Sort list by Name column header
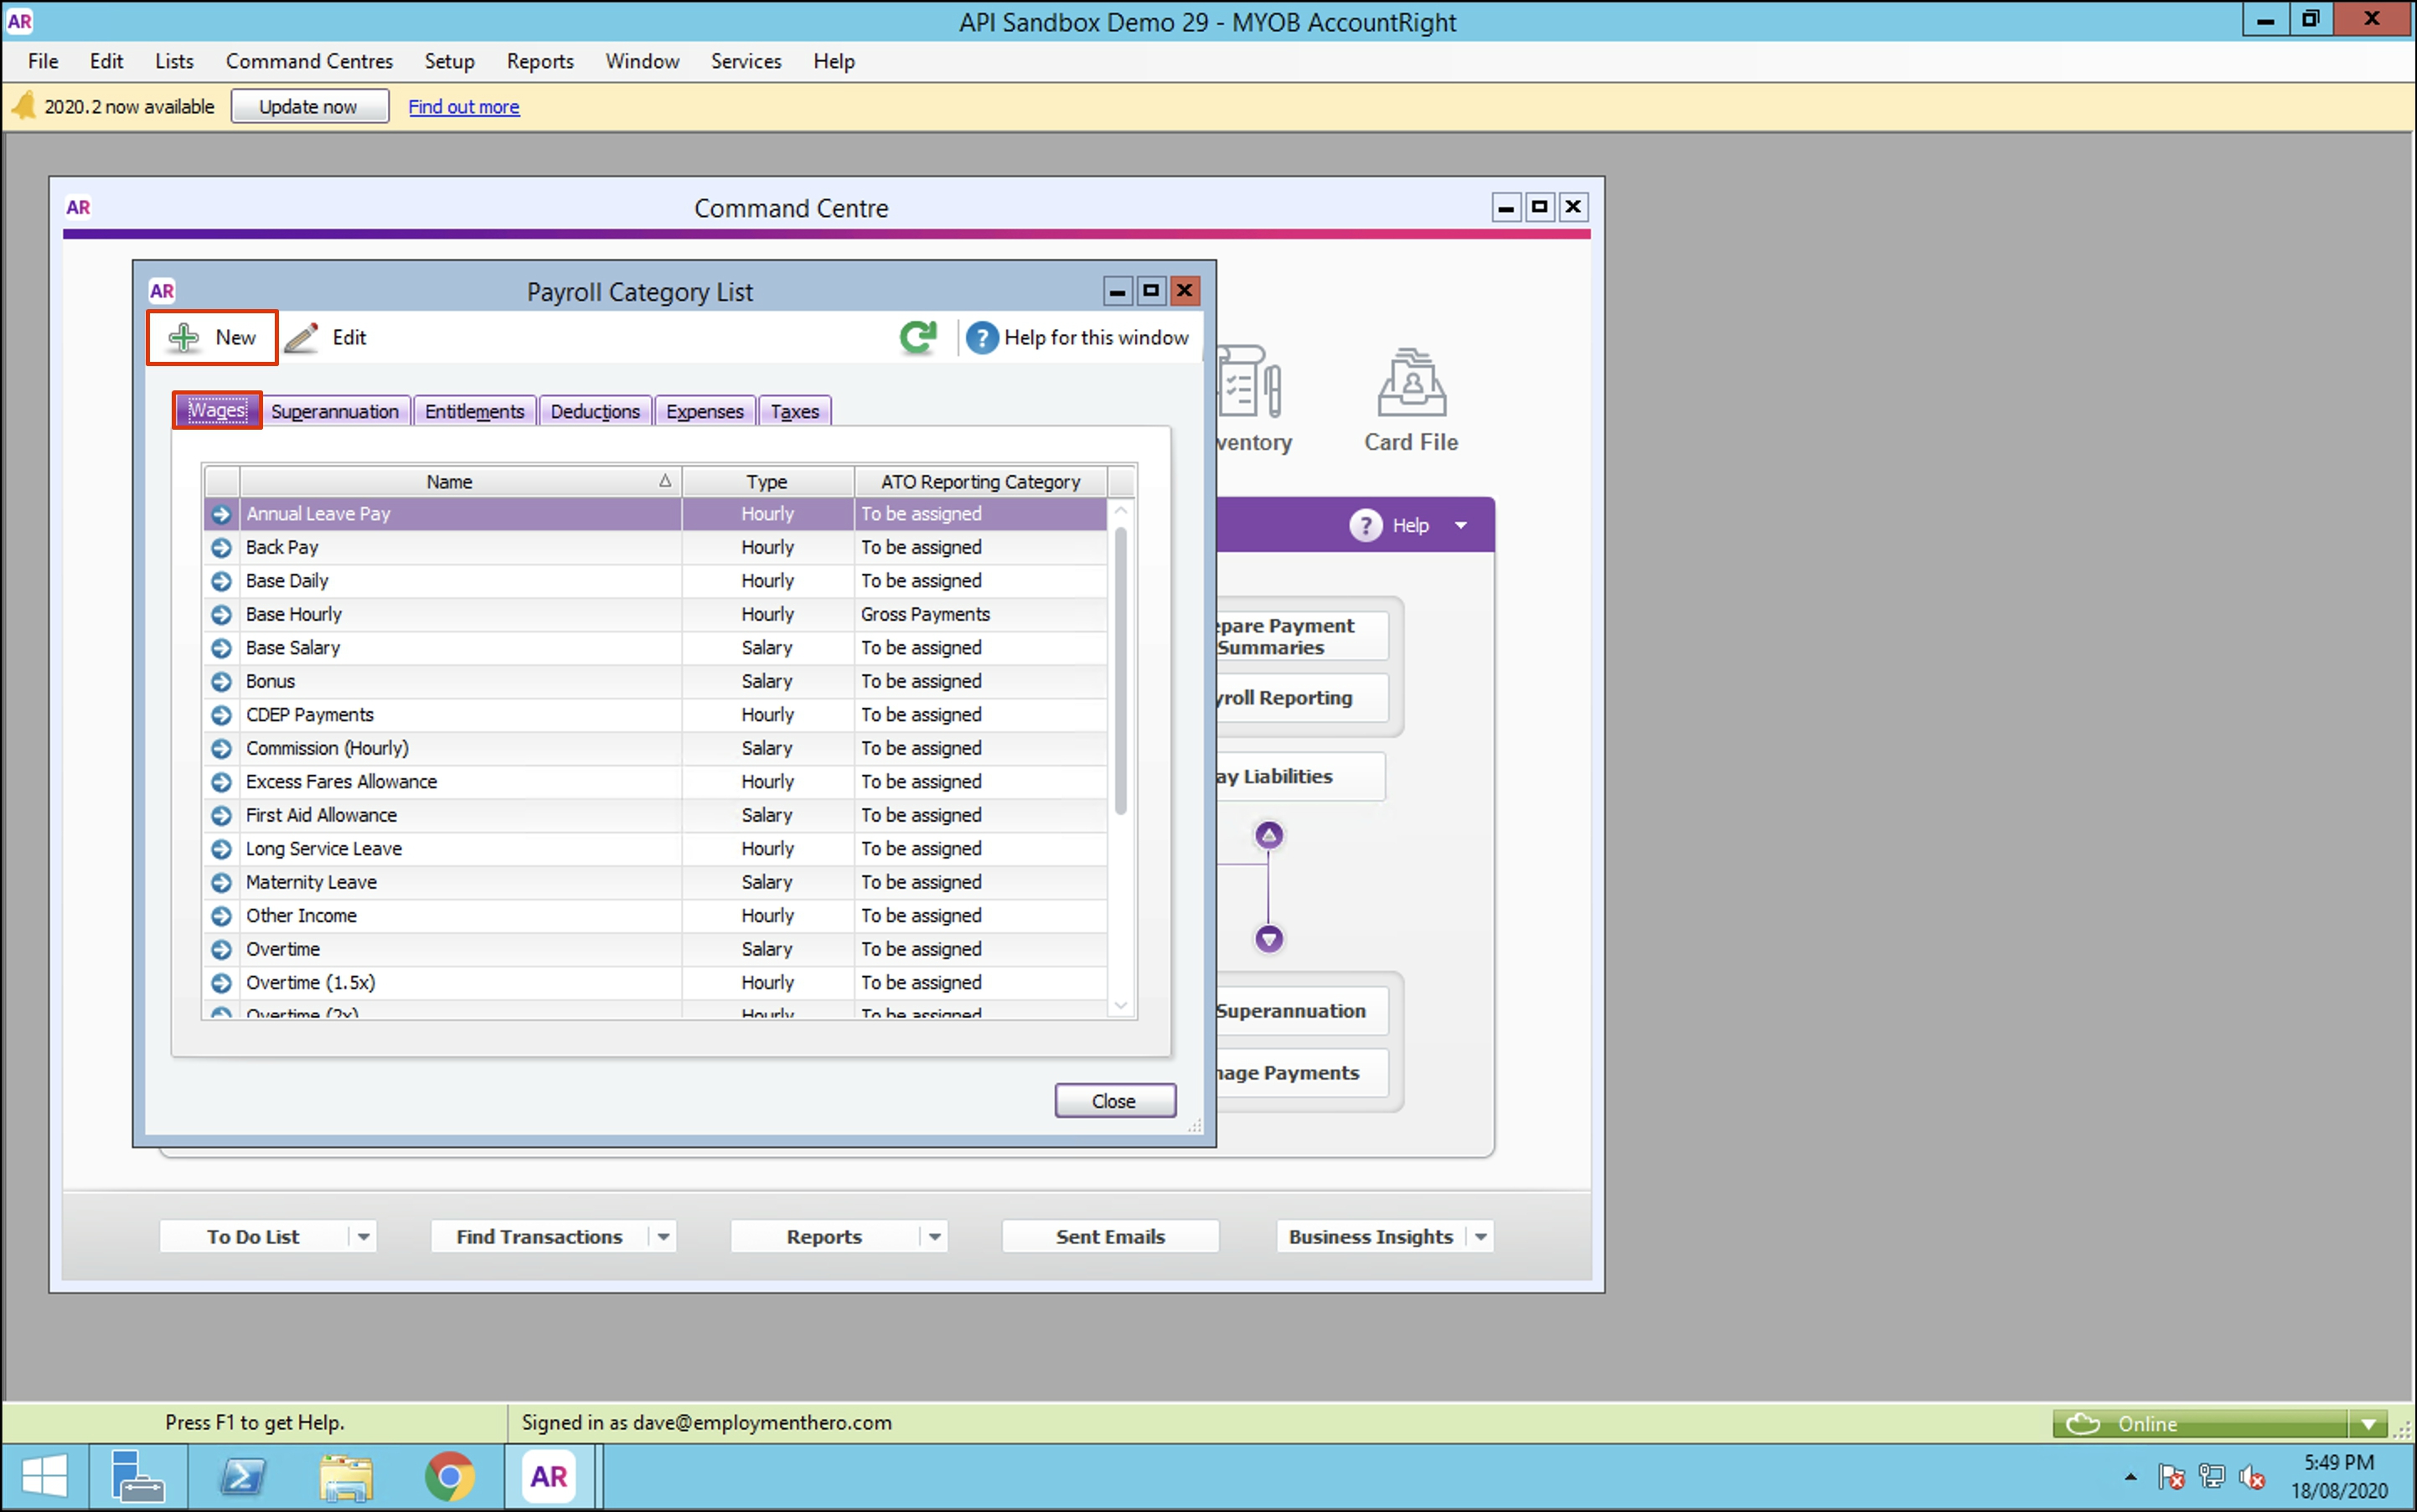This screenshot has height=1512, width=2417. coord(449,482)
